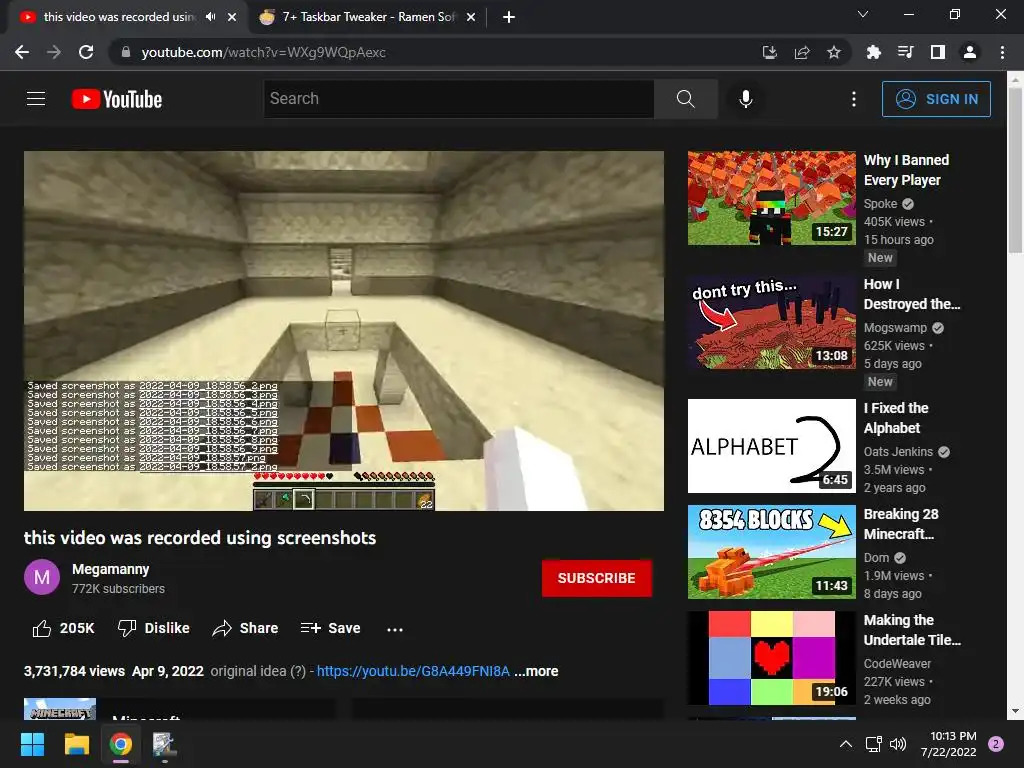Click the address bar URL
Screen dimensions: 1024x768
tap(263, 52)
